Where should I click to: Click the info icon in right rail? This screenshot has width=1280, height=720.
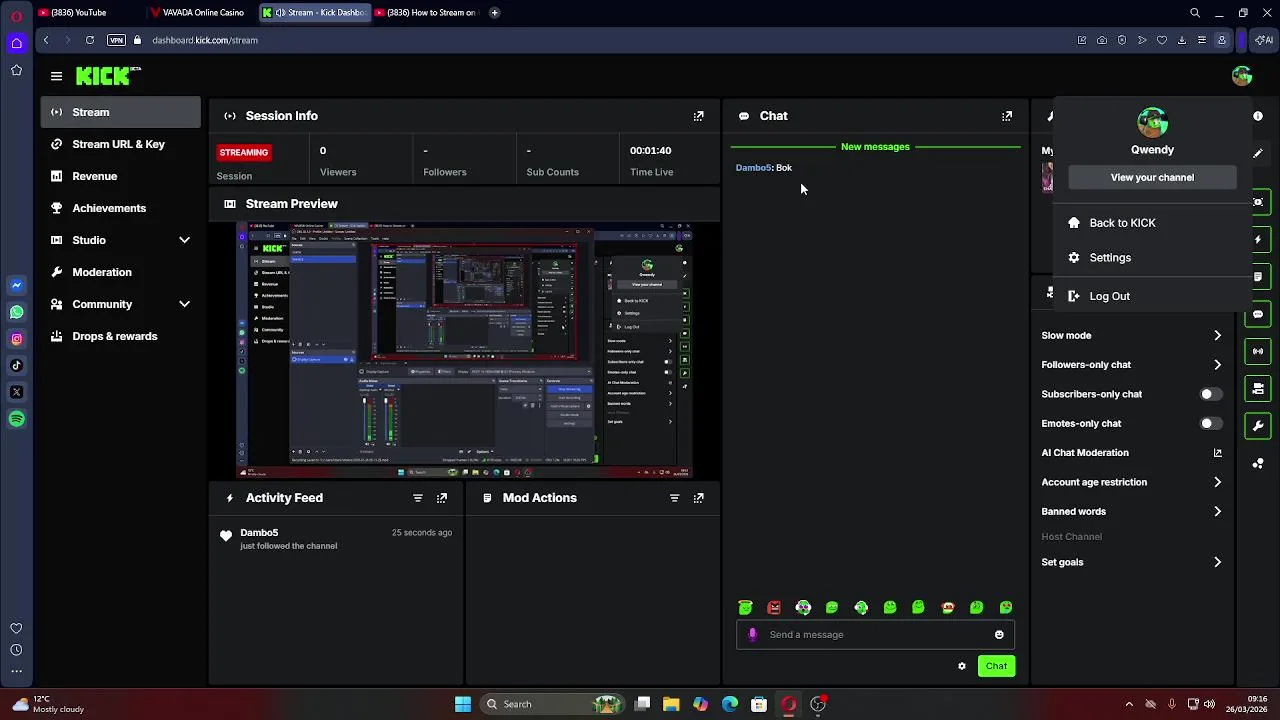coord(1258,116)
